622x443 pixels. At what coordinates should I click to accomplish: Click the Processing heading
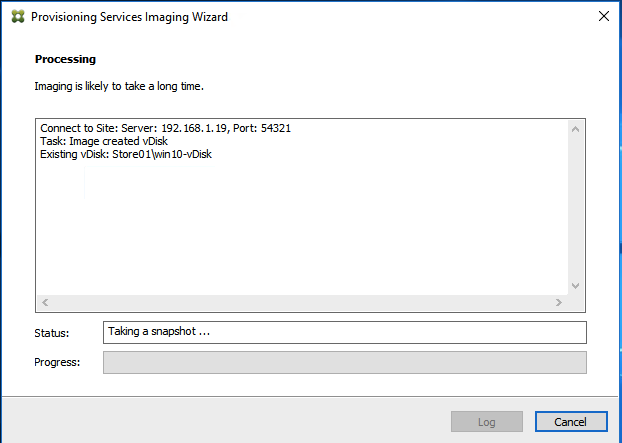click(65, 59)
